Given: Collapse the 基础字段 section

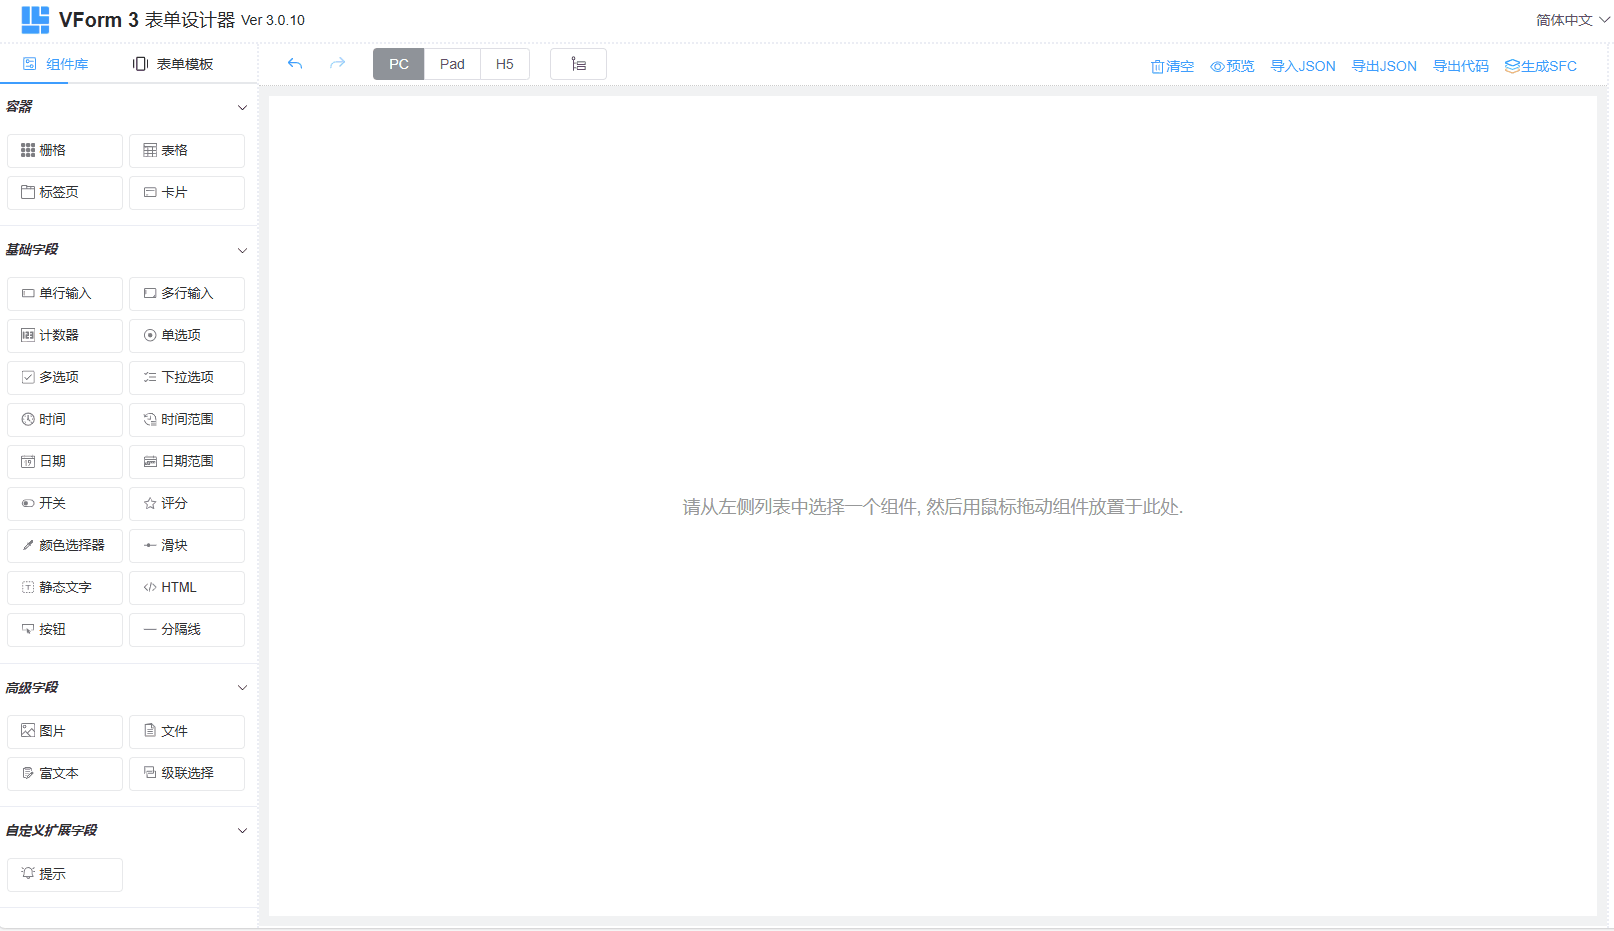Looking at the screenshot, I should (241, 250).
